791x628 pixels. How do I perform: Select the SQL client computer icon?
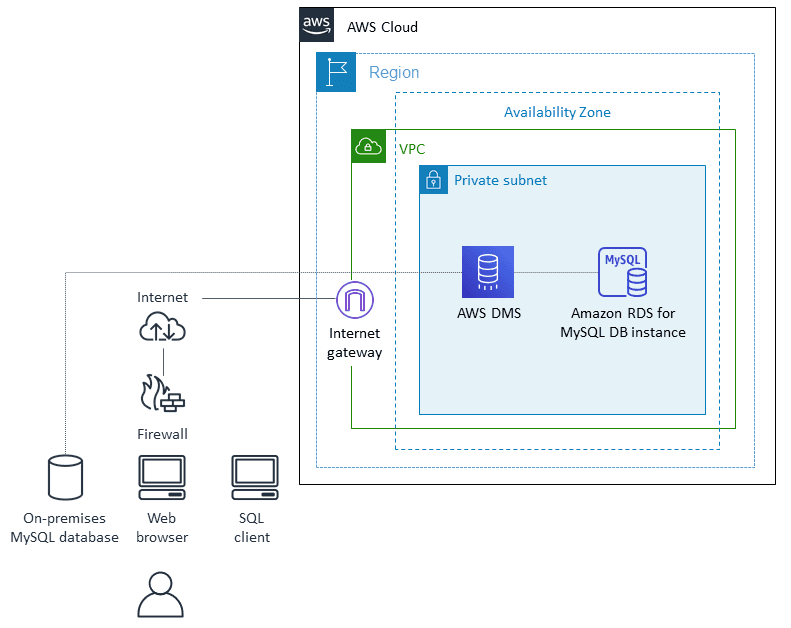(254, 477)
